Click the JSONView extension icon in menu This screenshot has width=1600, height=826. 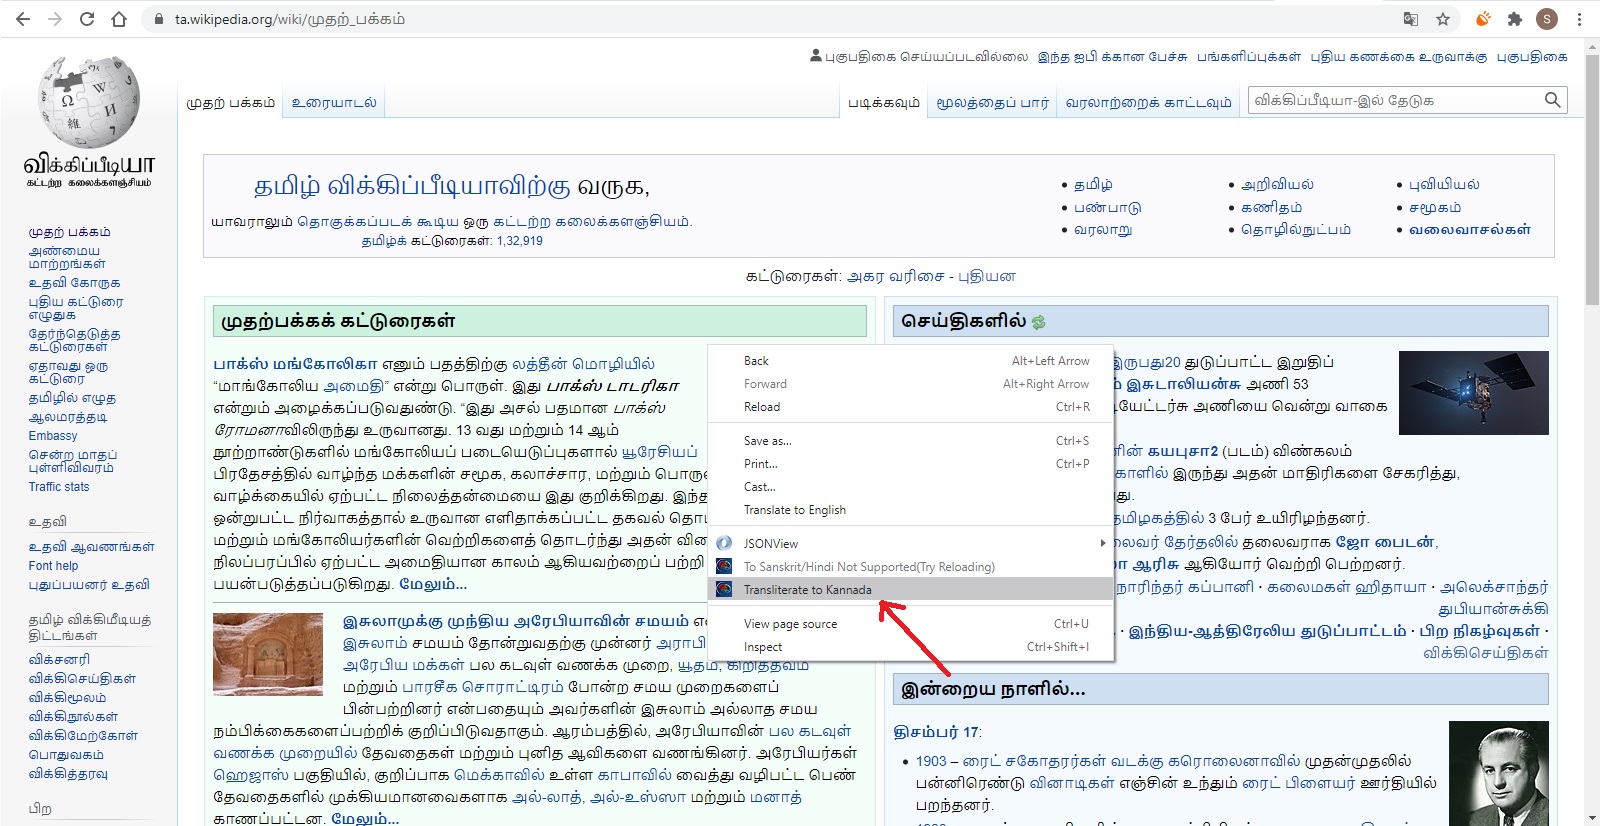(724, 543)
